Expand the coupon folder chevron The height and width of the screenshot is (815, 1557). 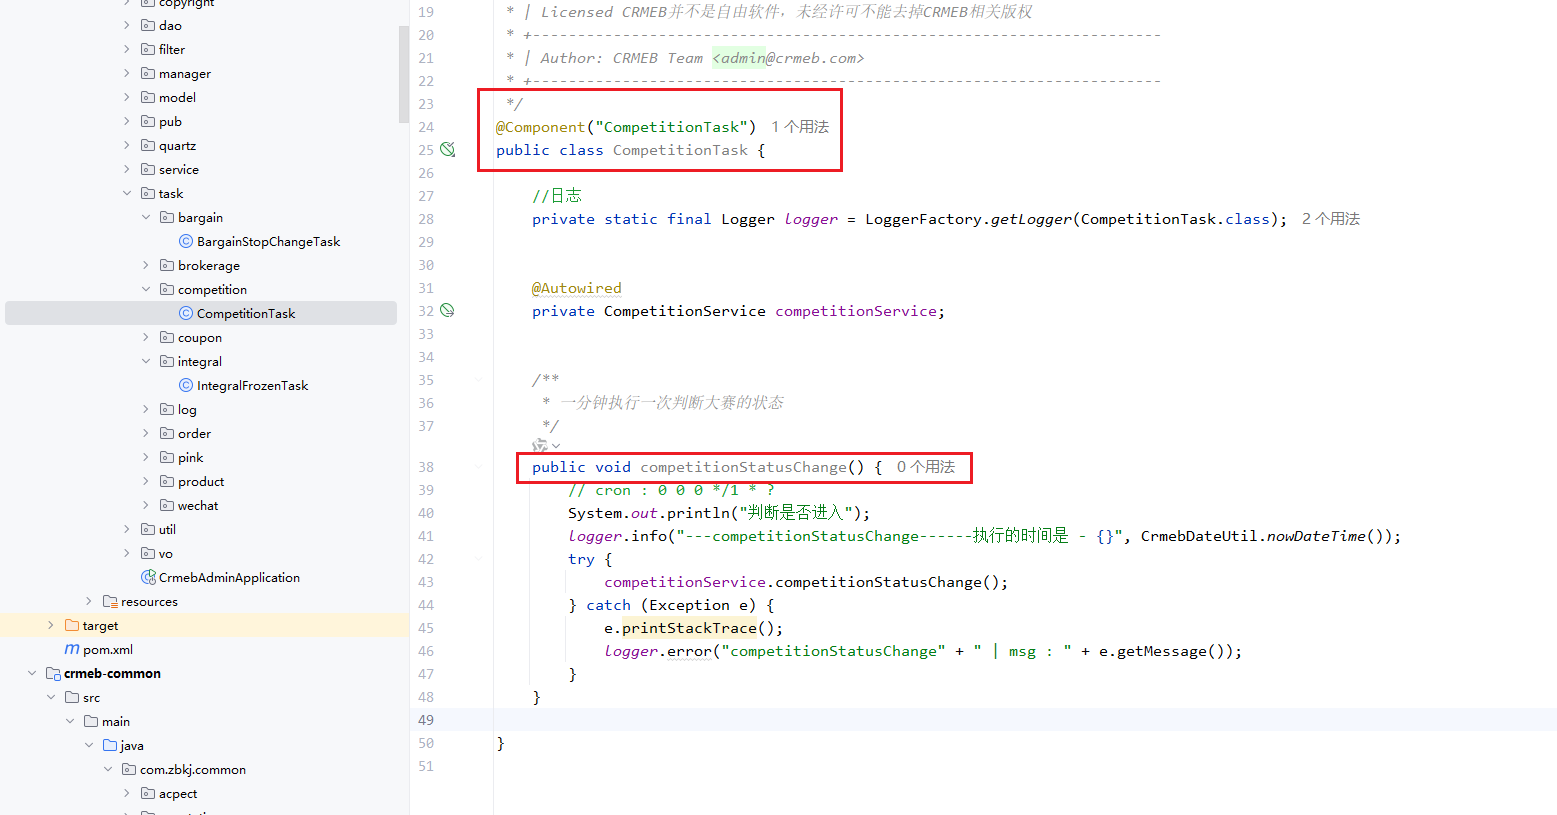146,337
